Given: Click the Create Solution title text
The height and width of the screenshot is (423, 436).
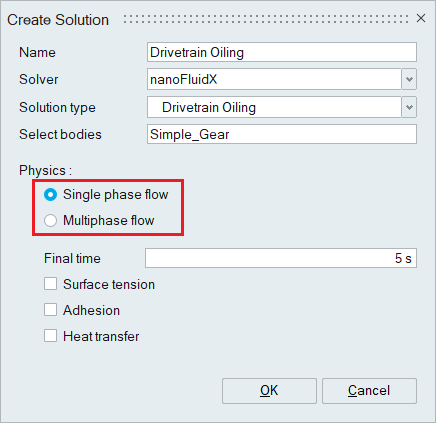Looking at the screenshot, I should point(58,20).
